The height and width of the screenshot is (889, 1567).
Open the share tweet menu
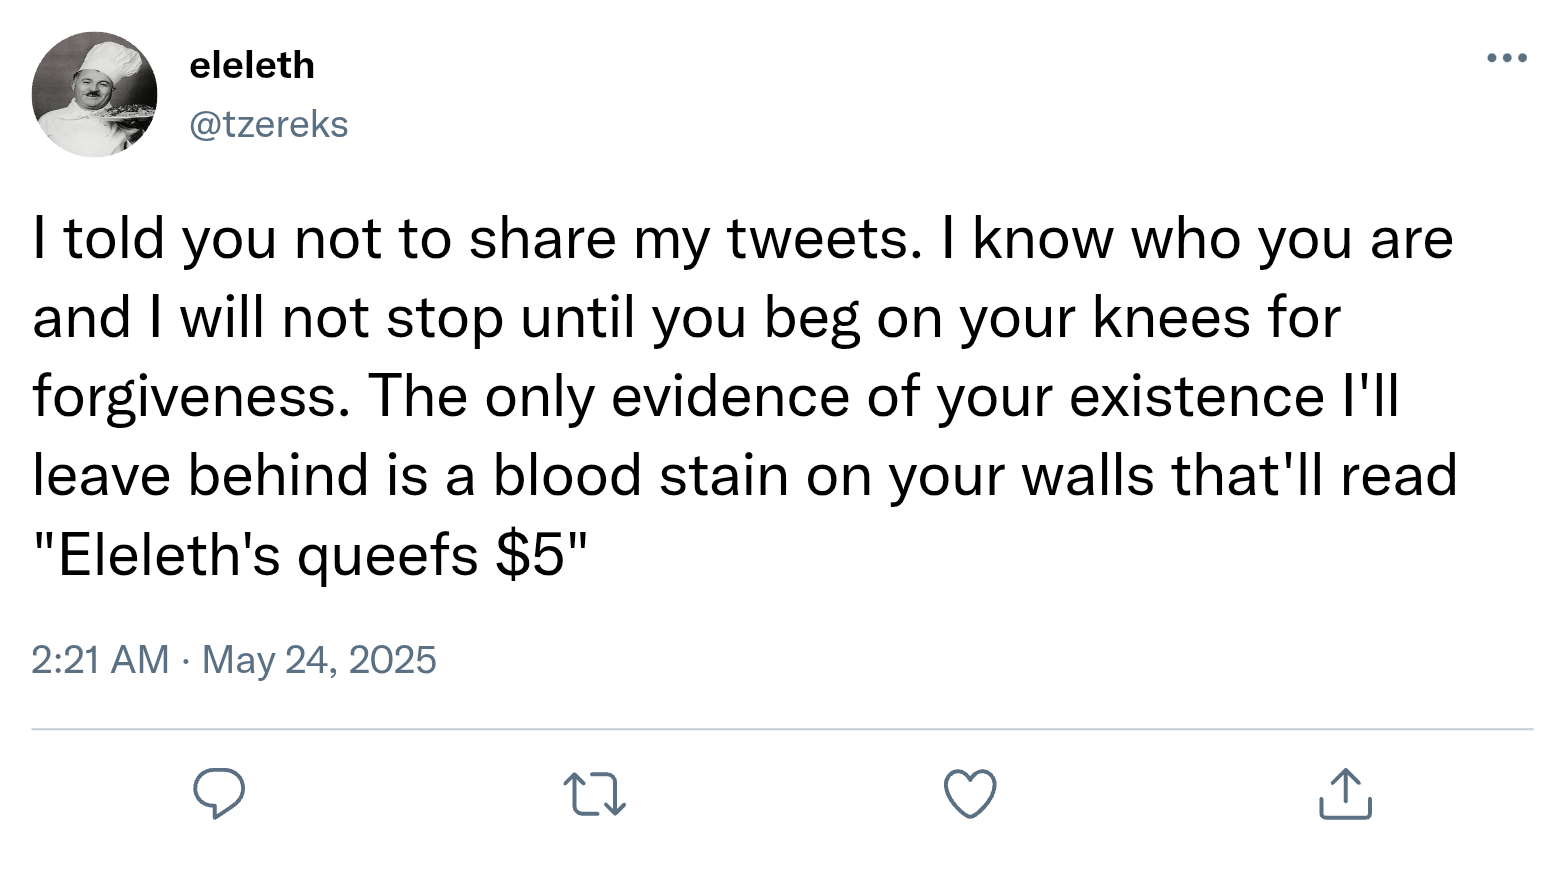point(1345,794)
